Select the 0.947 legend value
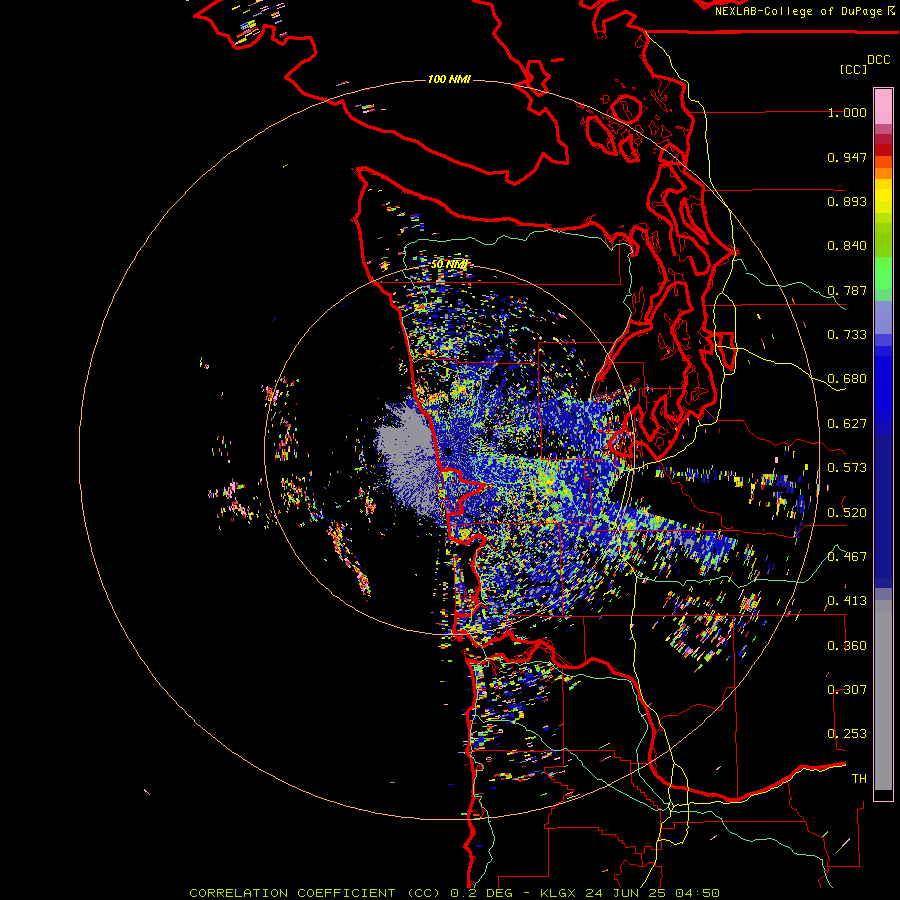Image resolution: width=900 pixels, height=900 pixels. click(847, 157)
